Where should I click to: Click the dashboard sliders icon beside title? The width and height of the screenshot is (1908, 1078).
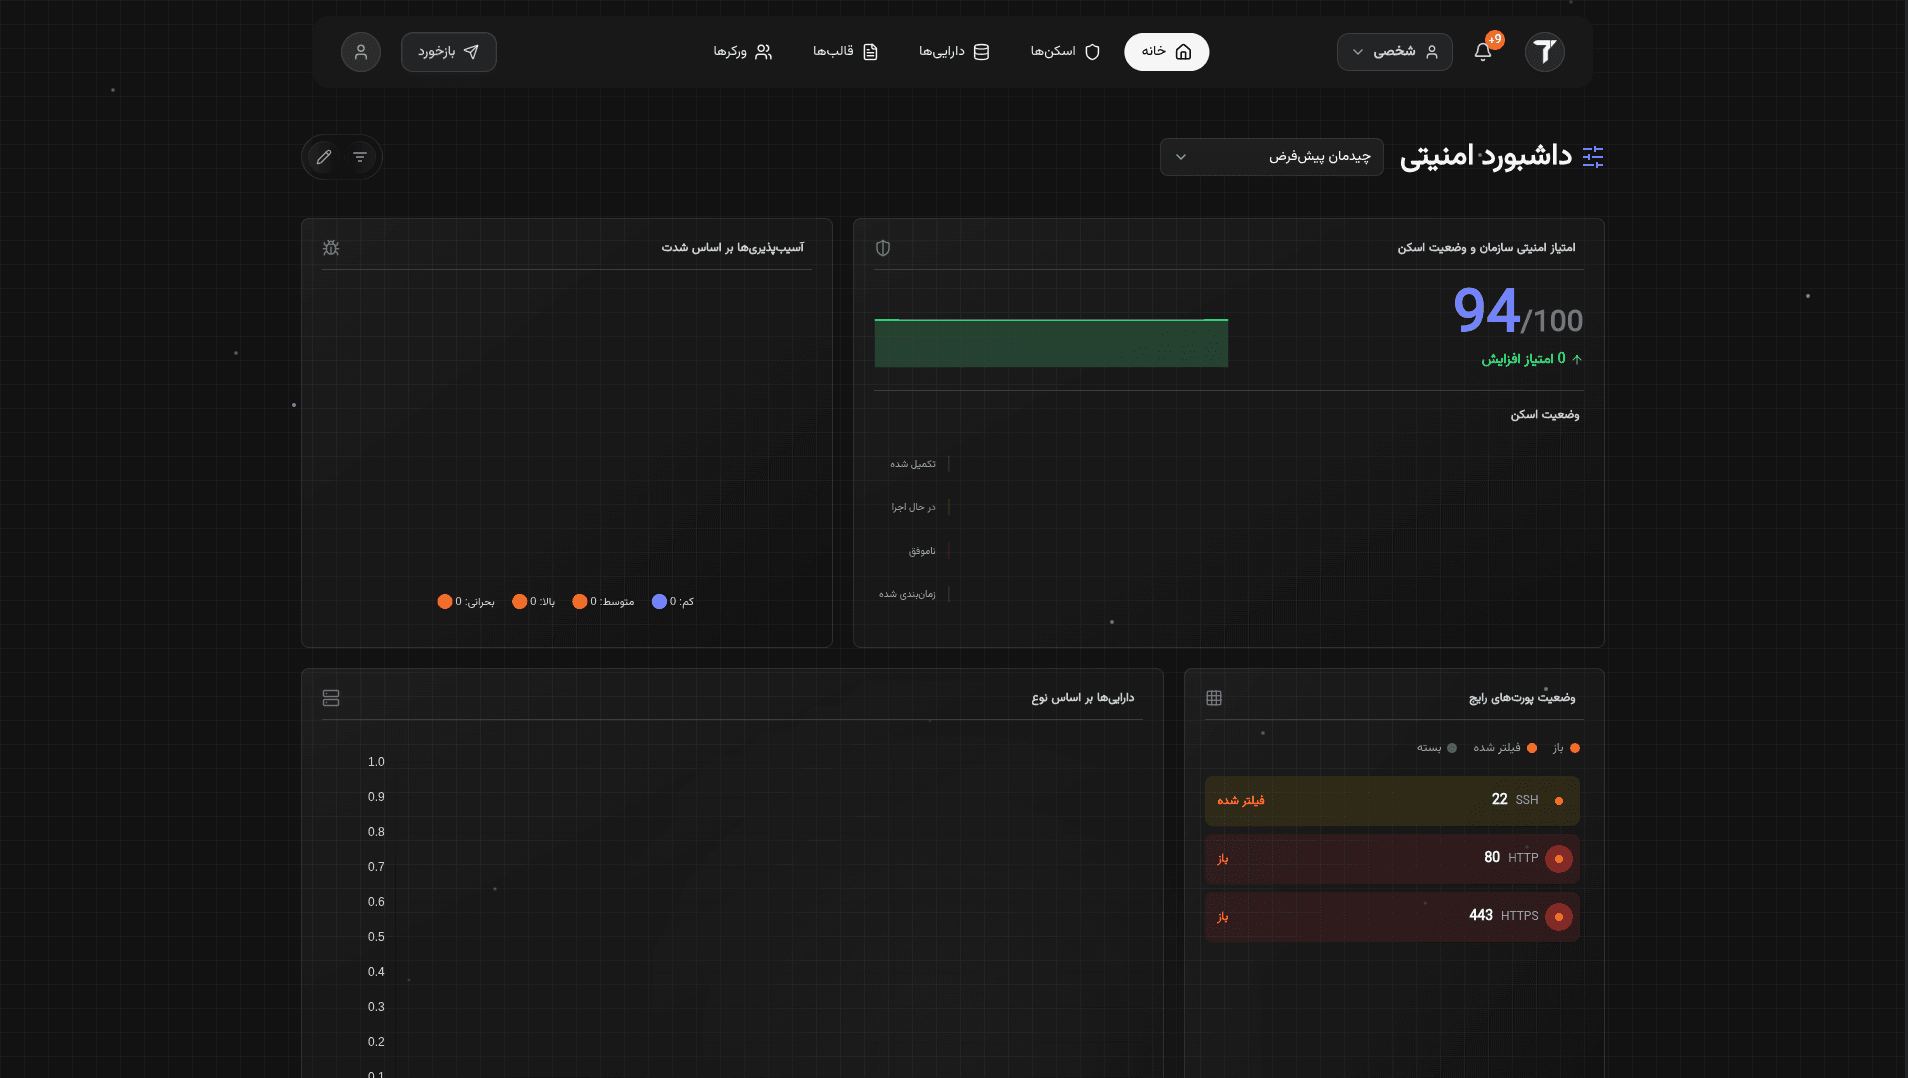[x=1593, y=157]
